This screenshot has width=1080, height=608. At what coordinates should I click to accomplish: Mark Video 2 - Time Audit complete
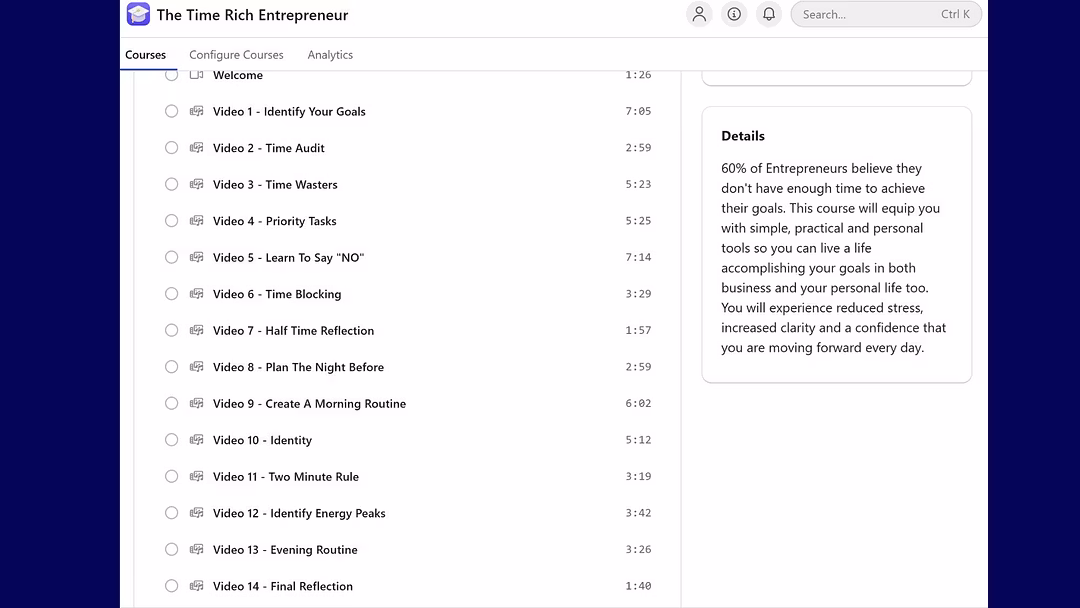172,148
